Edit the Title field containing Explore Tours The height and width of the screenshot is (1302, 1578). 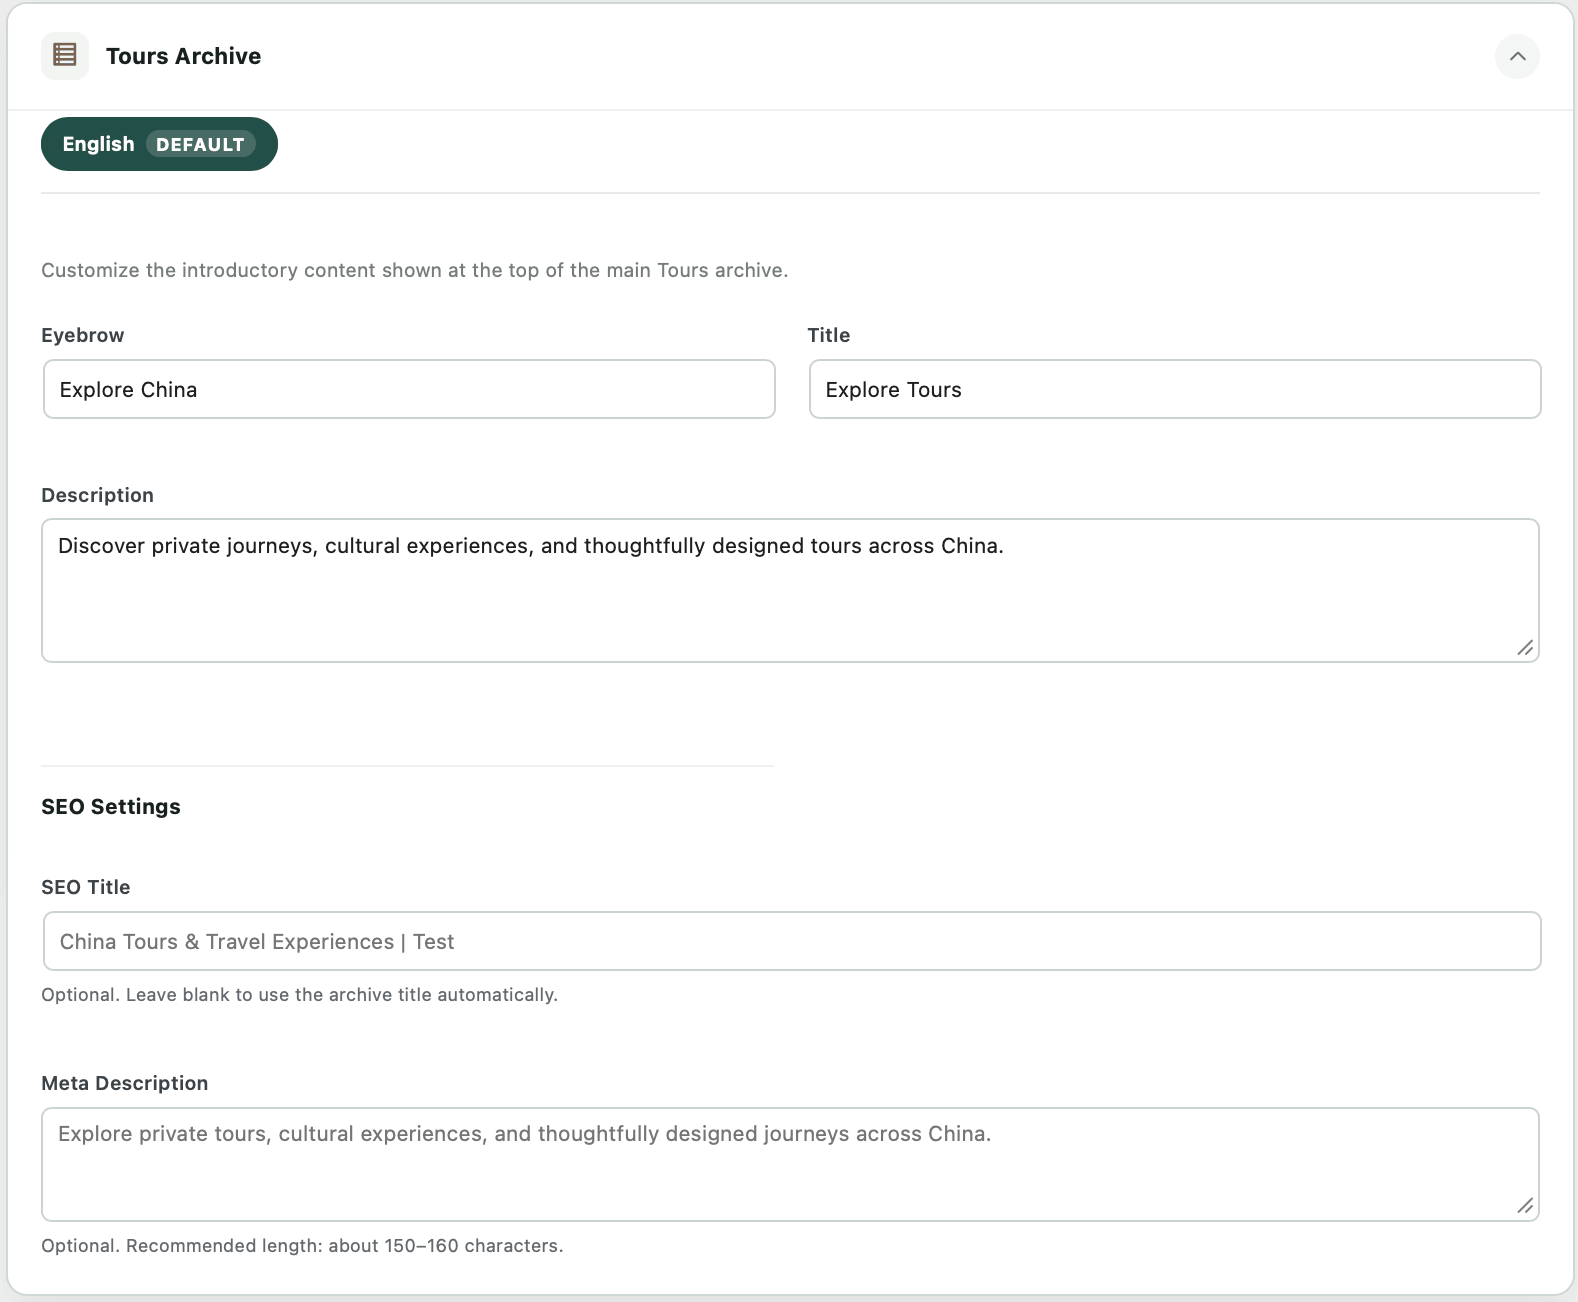point(1175,389)
